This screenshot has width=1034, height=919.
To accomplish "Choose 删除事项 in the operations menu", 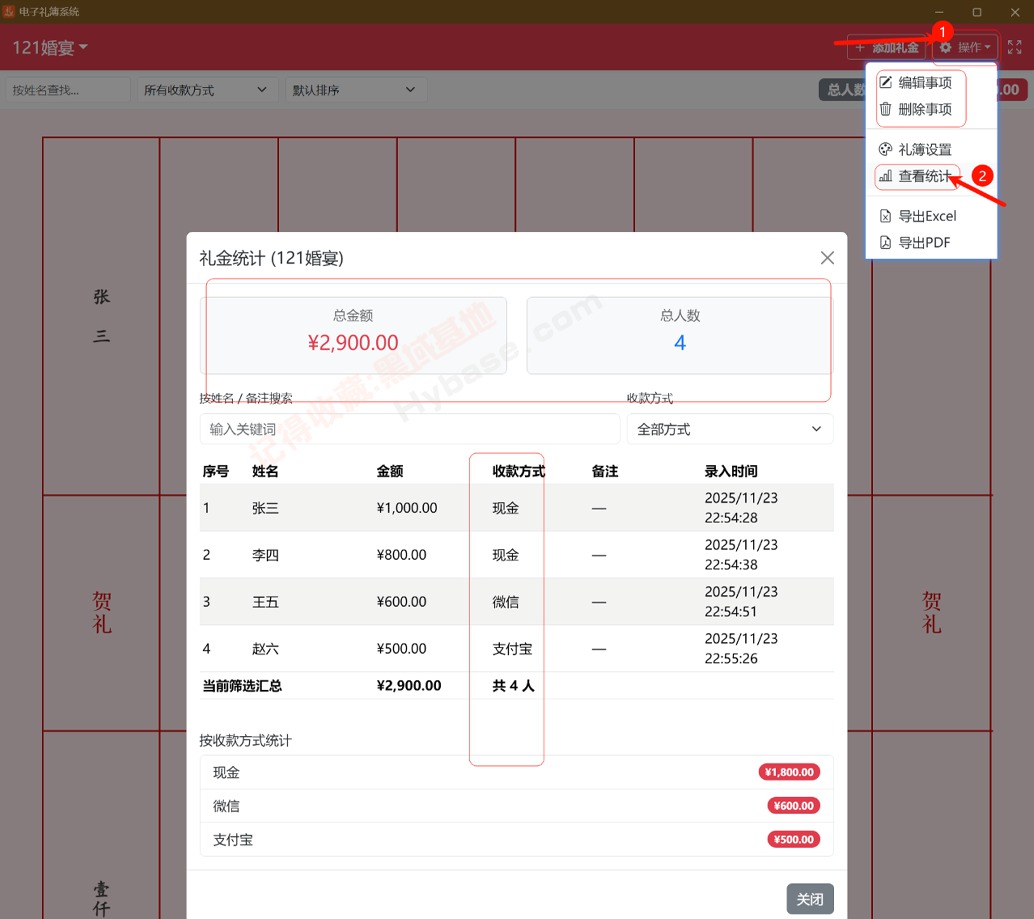I will point(925,110).
